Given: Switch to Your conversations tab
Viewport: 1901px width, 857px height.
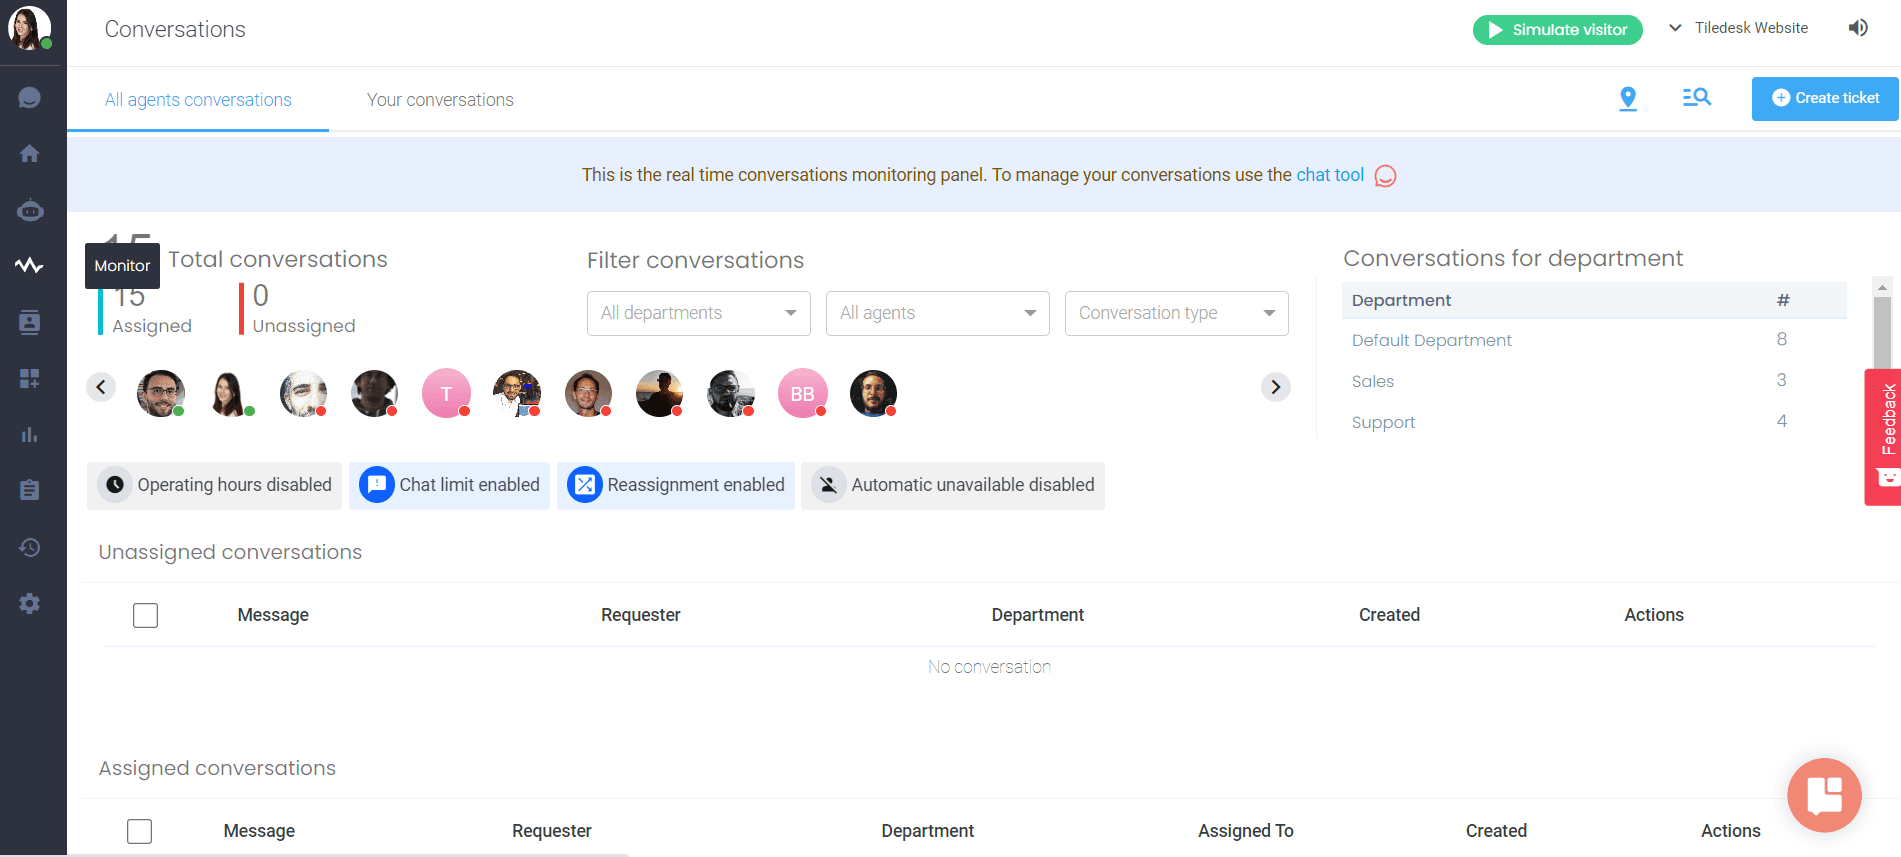Looking at the screenshot, I should 440,100.
